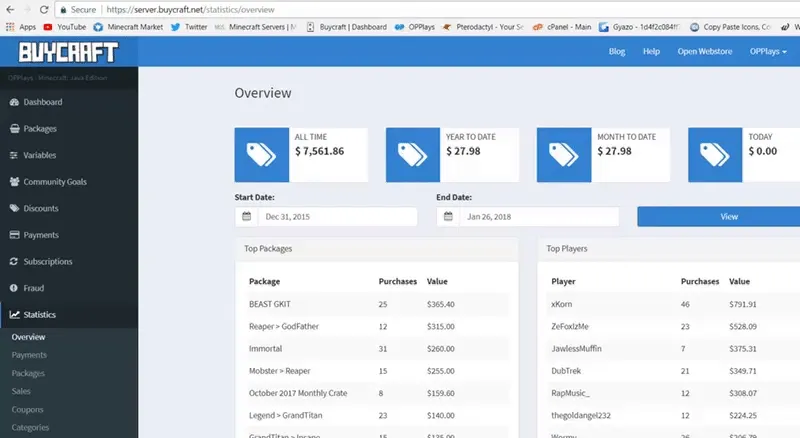This screenshot has height=438, width=800.
Task: Click the Start Date calendar icon
Action: click(x=246, y=216)
